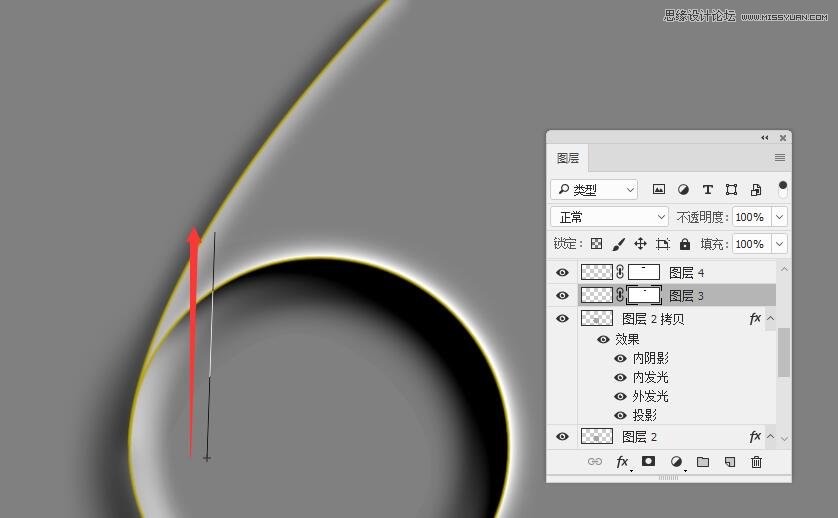The height and width of the screenshot is (518, 838).
Task: Open the Layers panel options menu
Action: coord(780,158)
